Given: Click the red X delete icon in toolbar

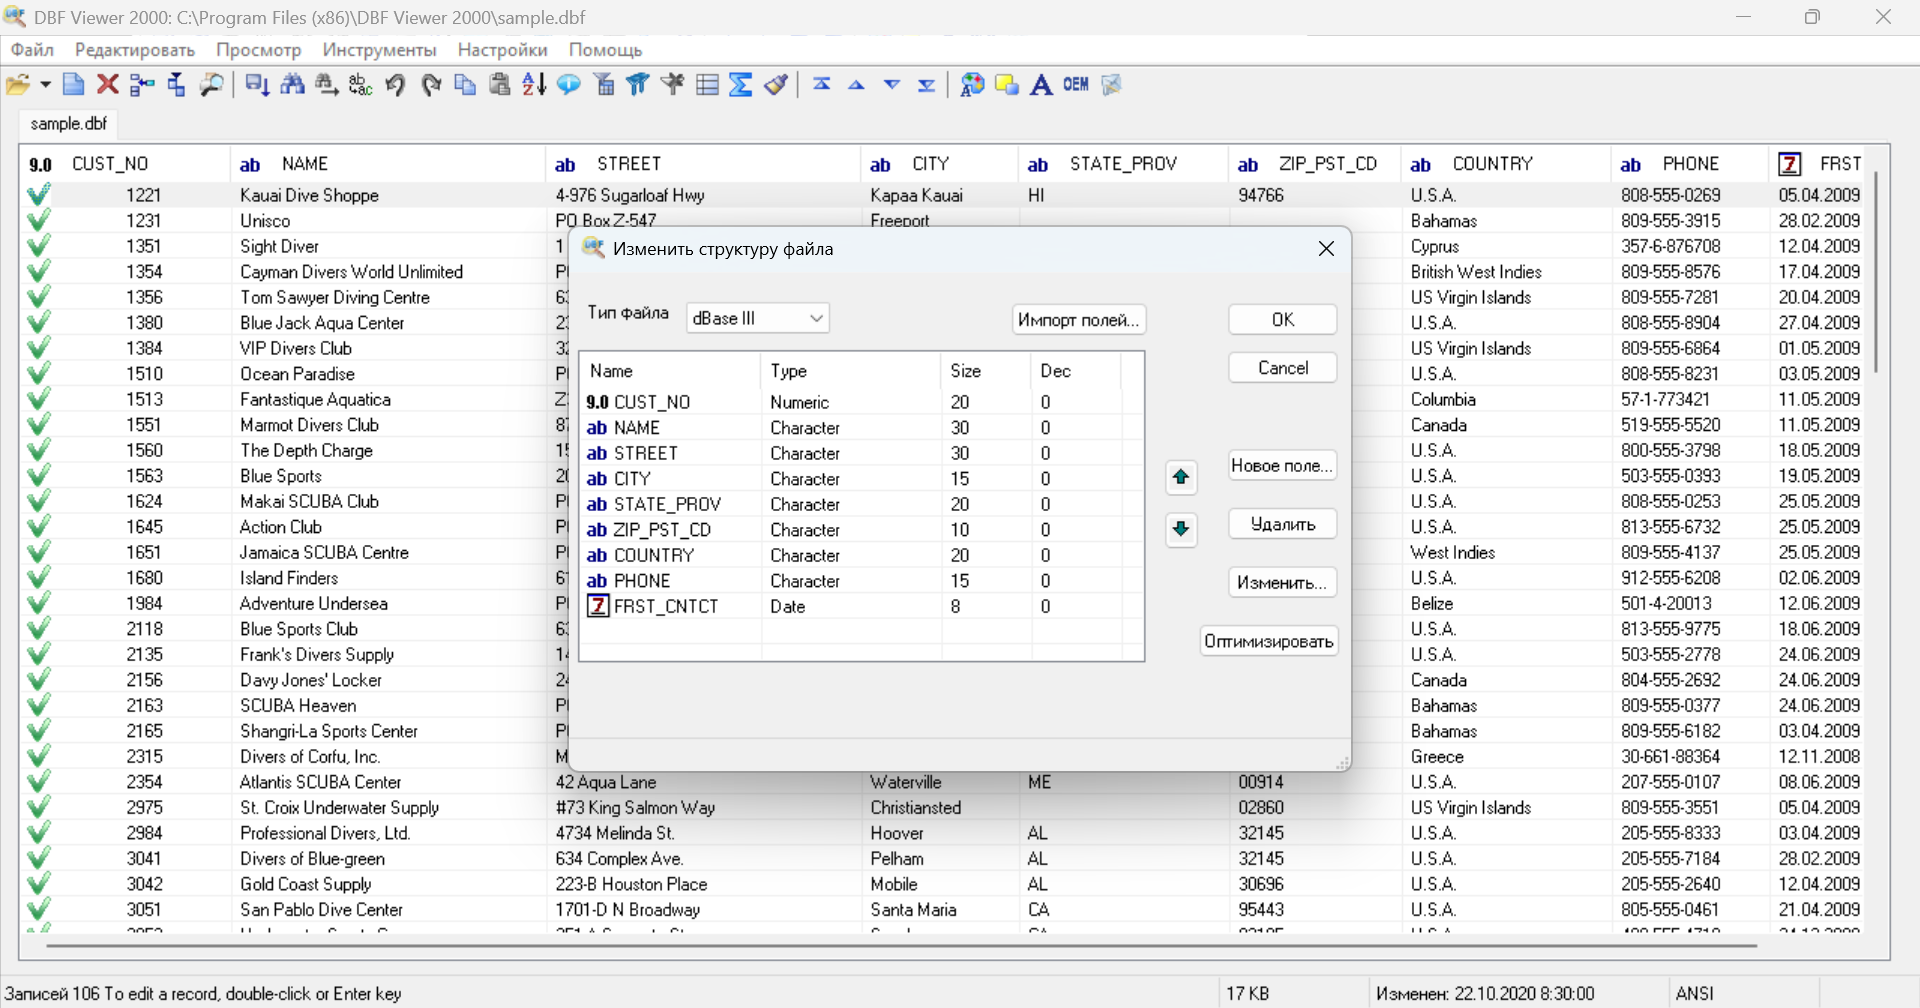Looking at the screenshot, I should [108, 85].
